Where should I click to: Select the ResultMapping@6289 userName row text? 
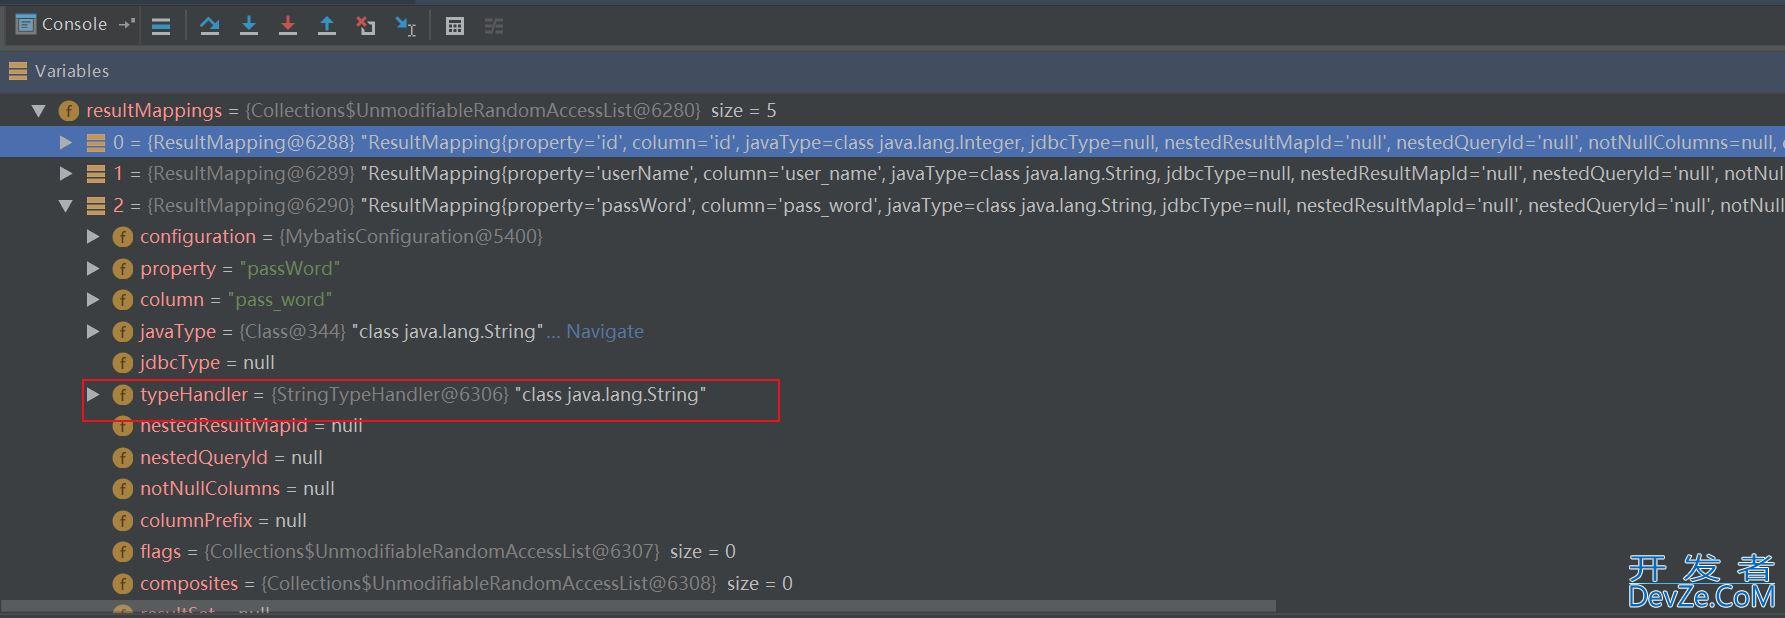pyautogui.click(x=948, y=174)
